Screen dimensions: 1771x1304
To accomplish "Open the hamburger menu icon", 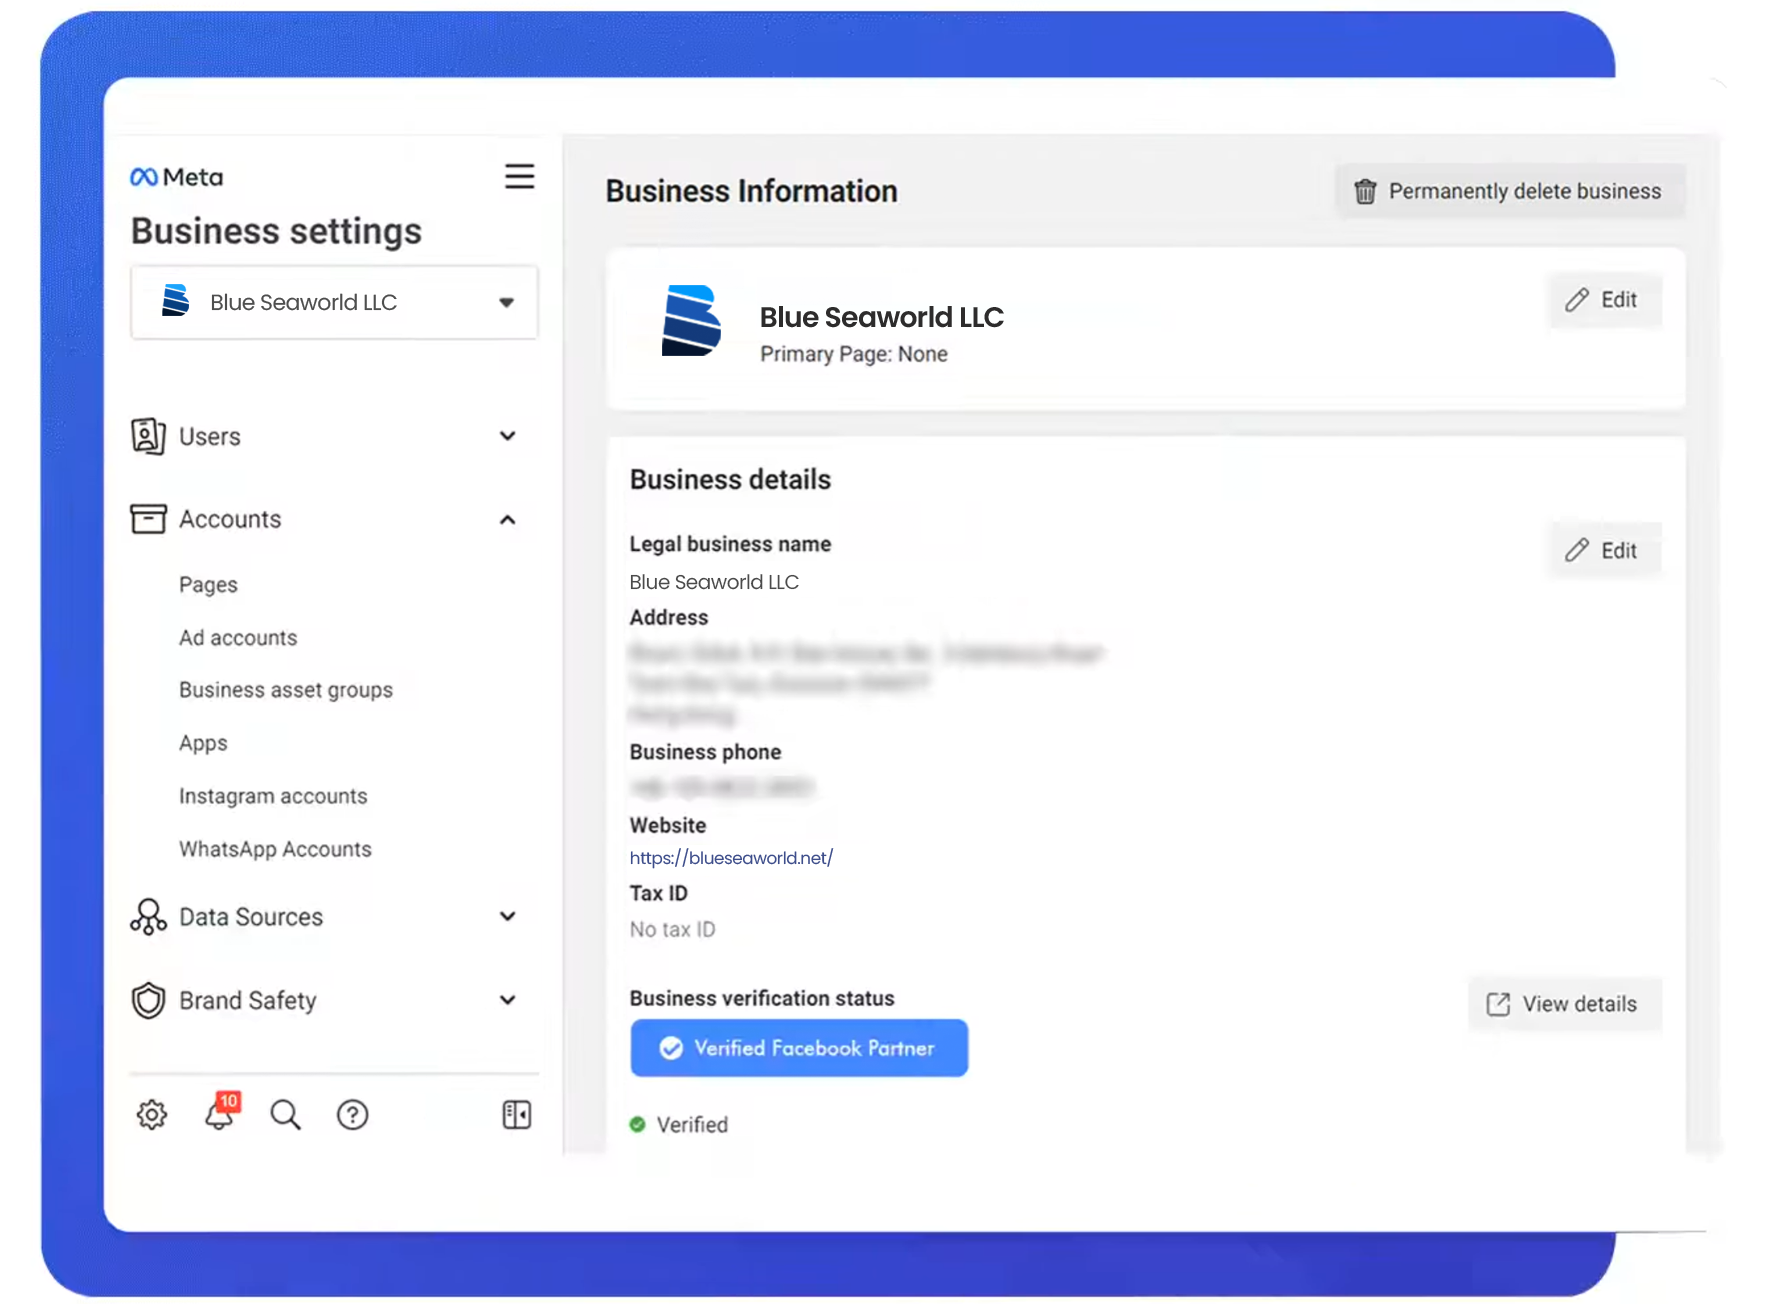I will tap(519, 176).
